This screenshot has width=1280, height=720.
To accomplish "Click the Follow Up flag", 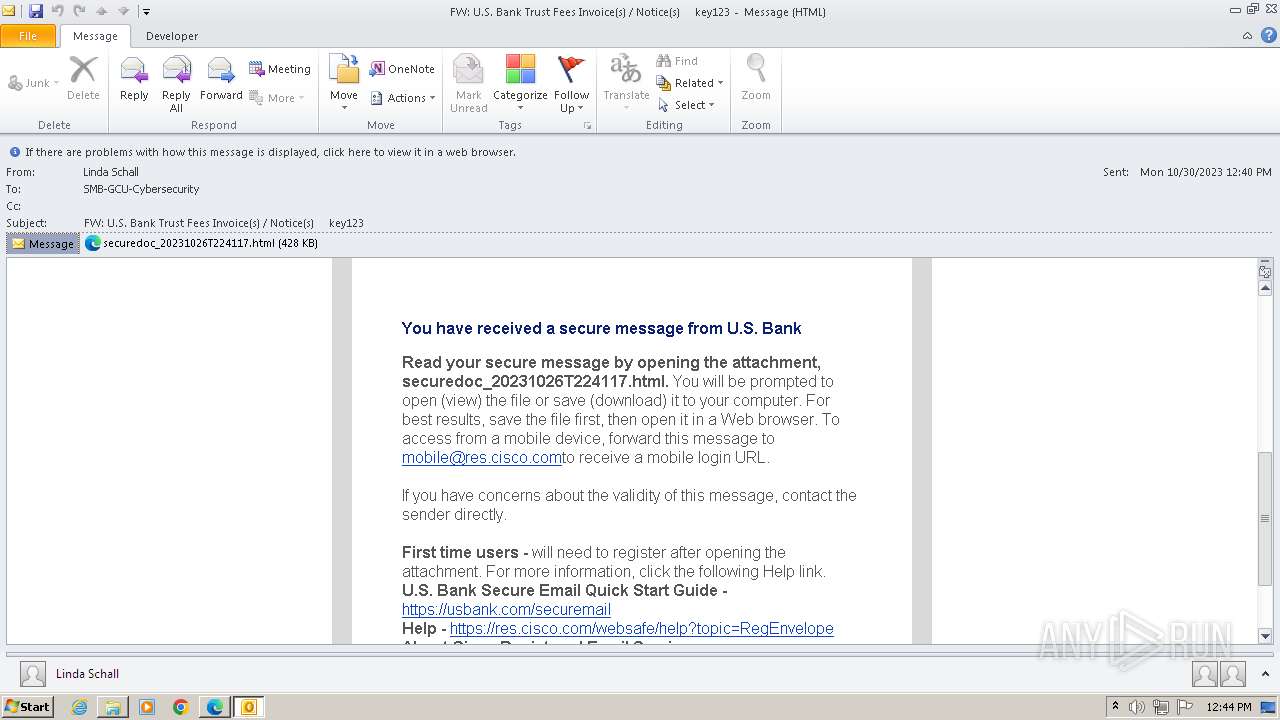I will pos(571,84).
